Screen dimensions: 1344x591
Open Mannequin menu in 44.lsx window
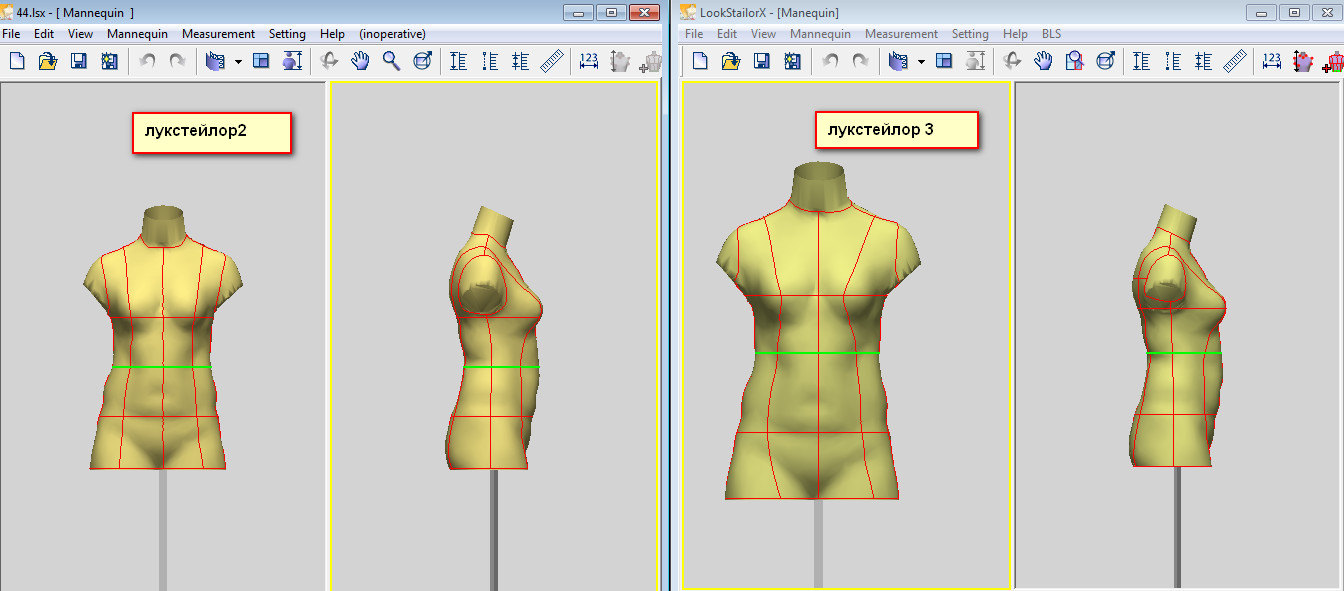[x=137, y=34]
